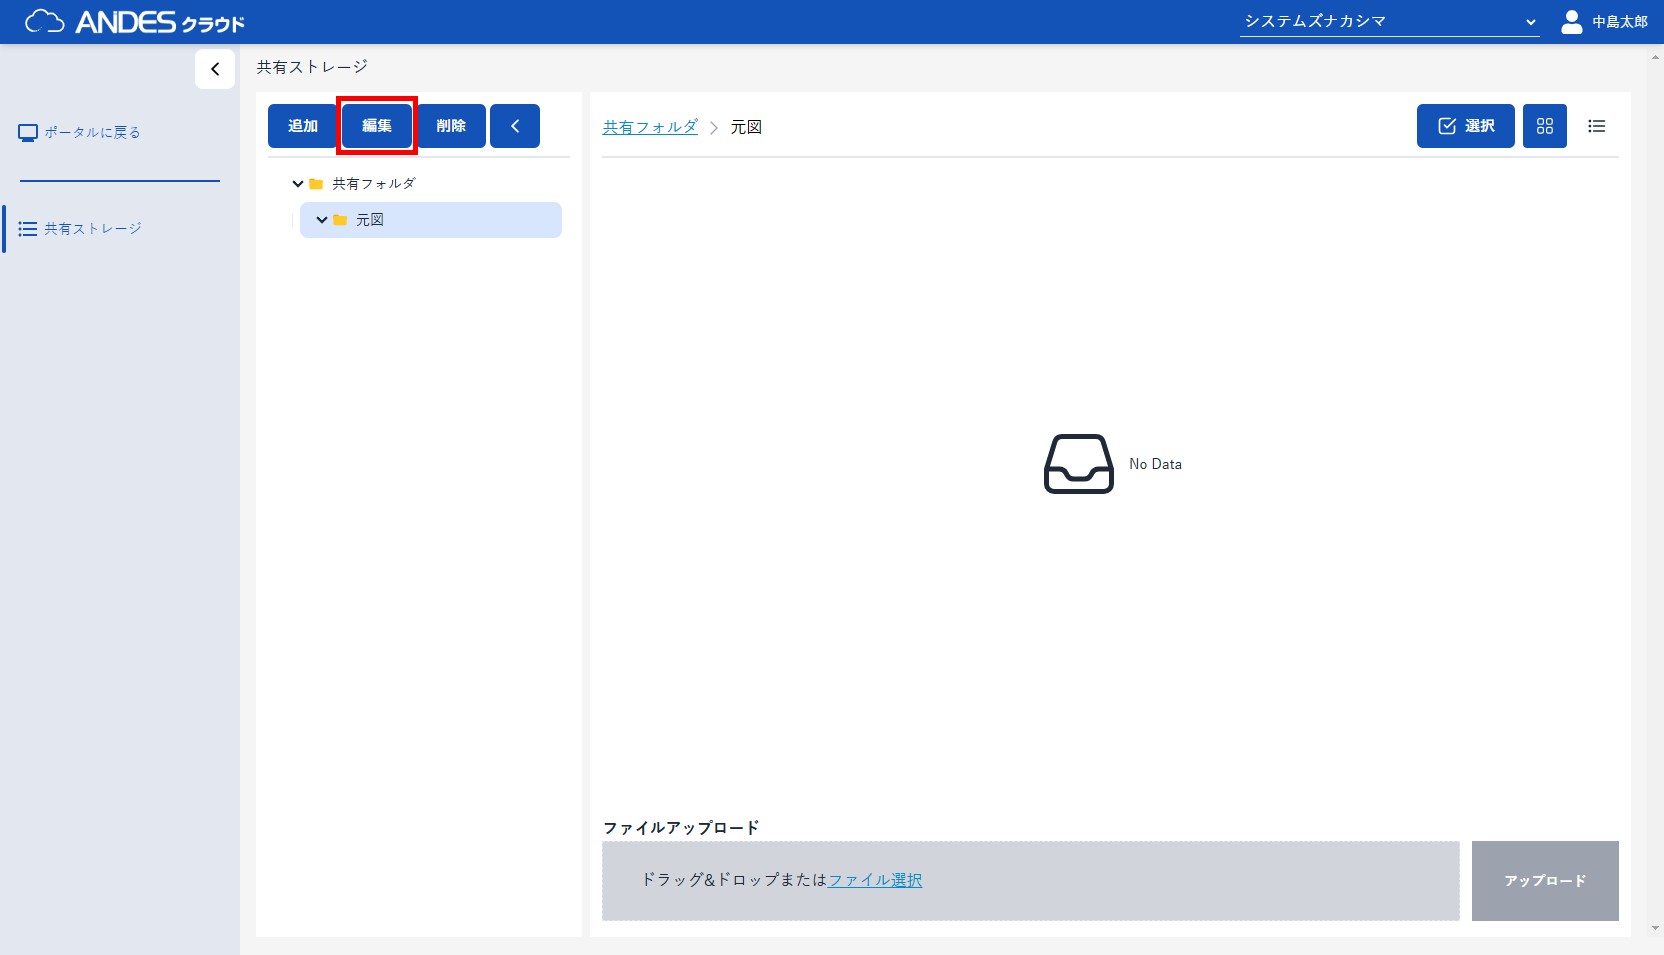Click the folder icon beside 元図
Viewport: 1664px width, 955px height.
340,220
